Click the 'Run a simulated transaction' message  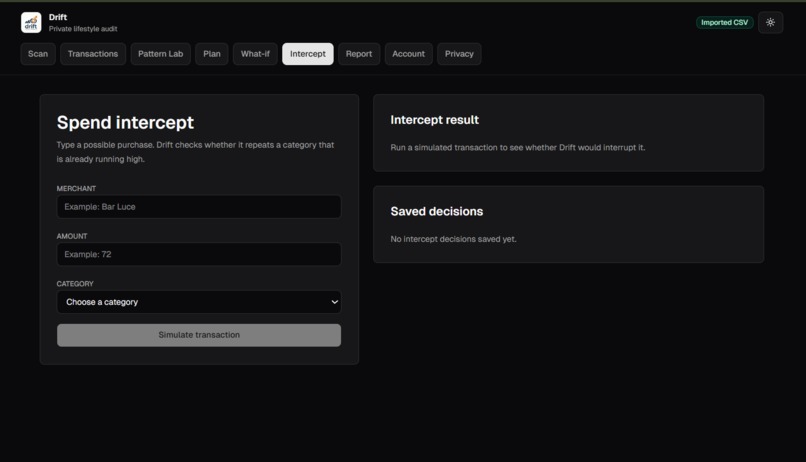[518, 147]
